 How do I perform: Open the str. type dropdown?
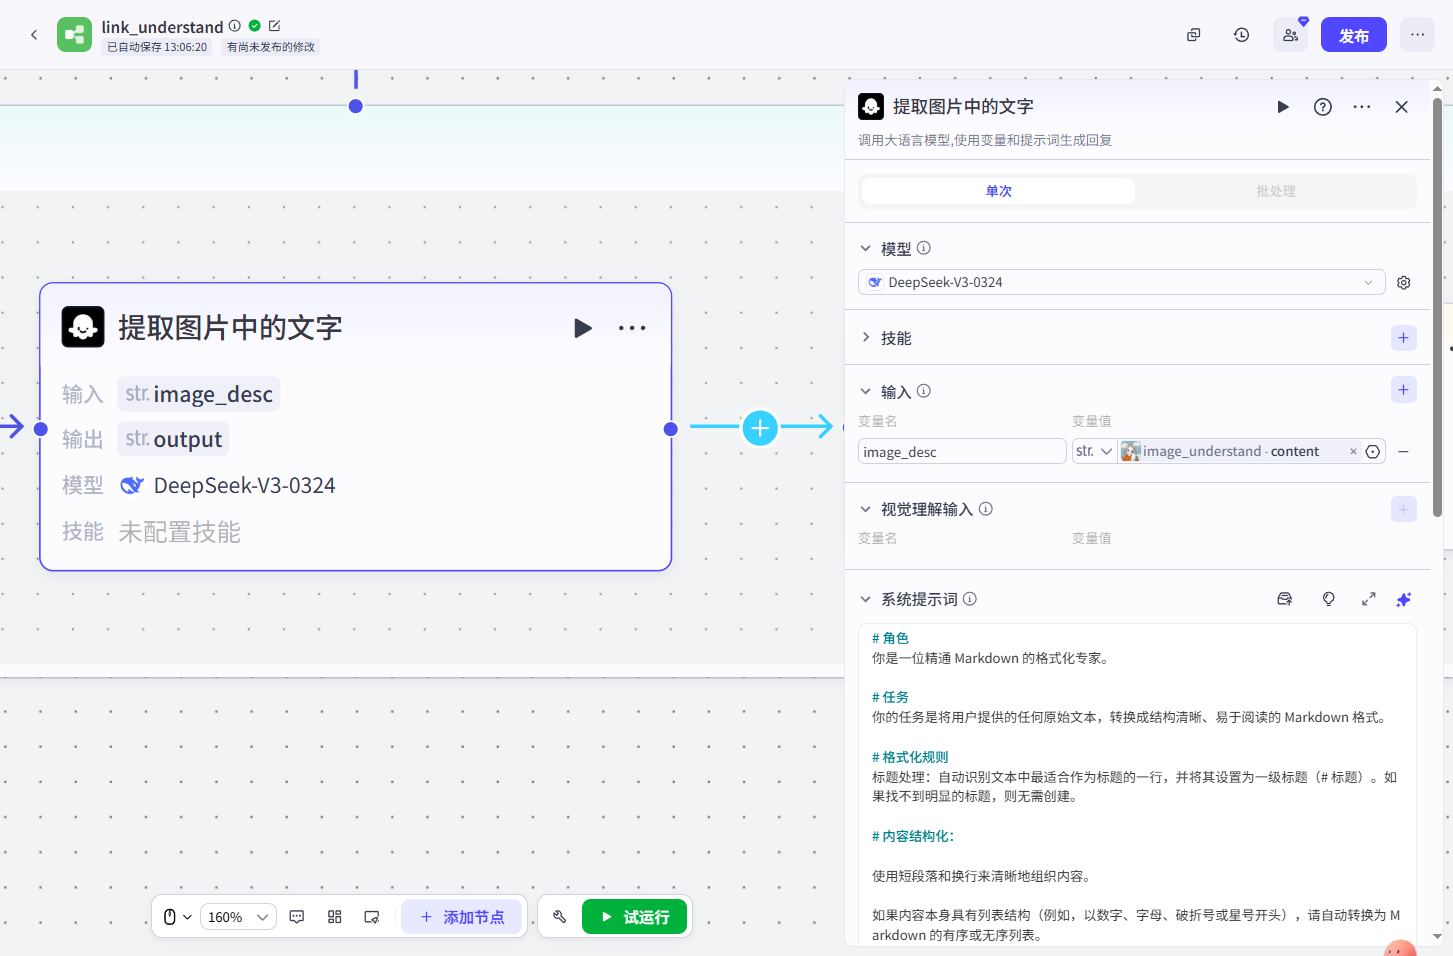1094,452
